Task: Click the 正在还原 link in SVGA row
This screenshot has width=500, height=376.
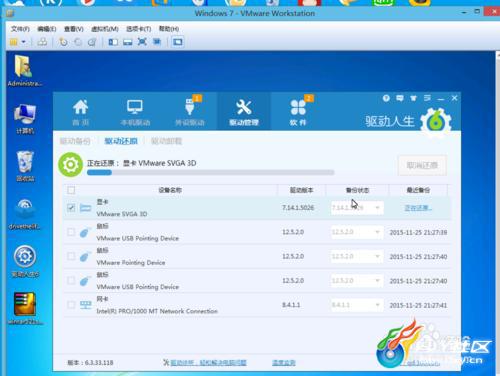Action: click(418, 208)
